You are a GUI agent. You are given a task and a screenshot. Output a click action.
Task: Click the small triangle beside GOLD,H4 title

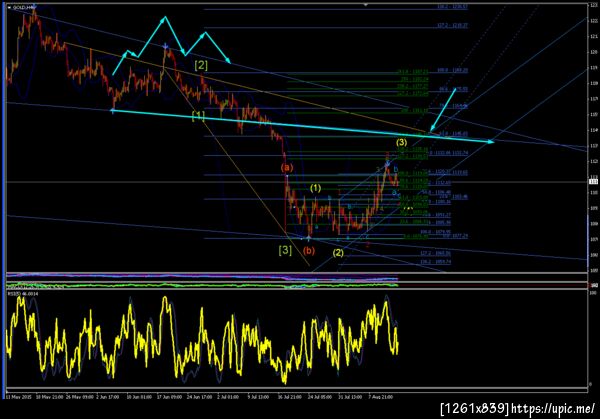pyautogui.click(x=9, y=7)
